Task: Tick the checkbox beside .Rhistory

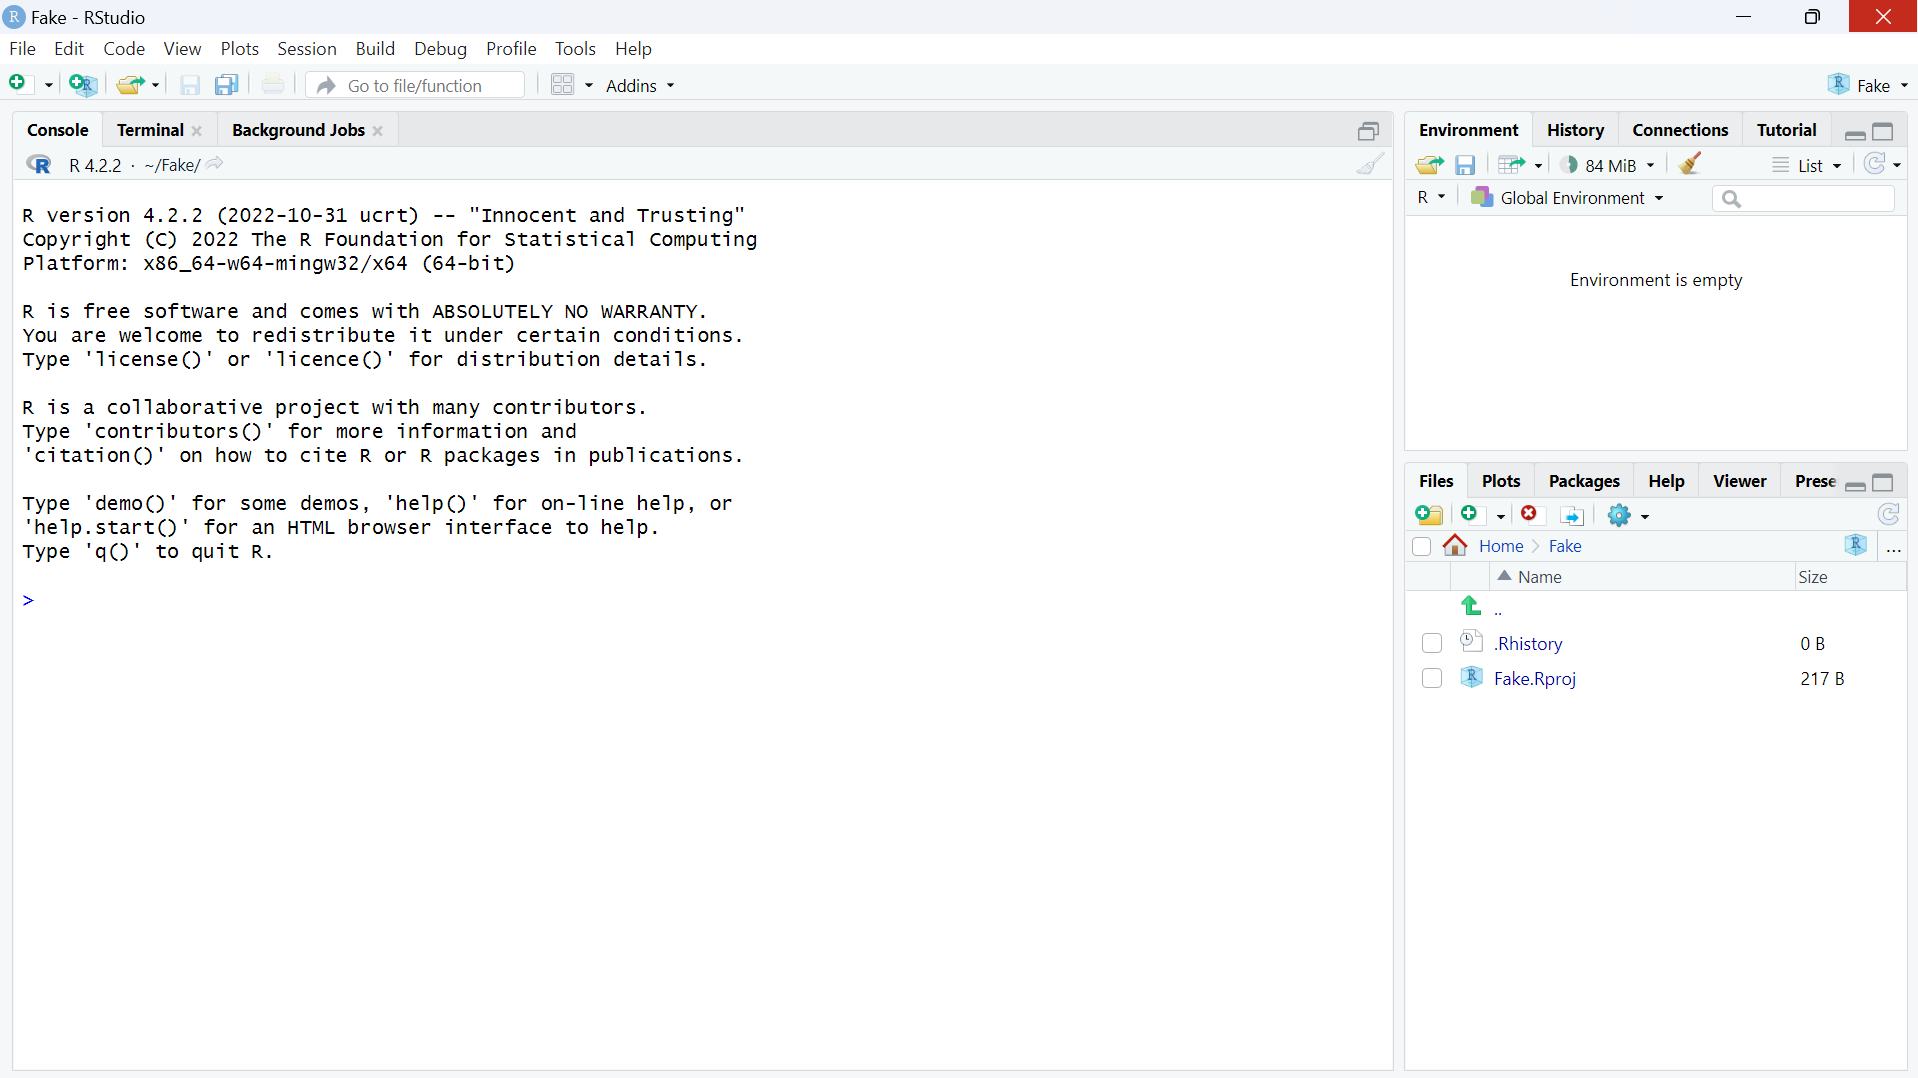Action: (1432, 643)
